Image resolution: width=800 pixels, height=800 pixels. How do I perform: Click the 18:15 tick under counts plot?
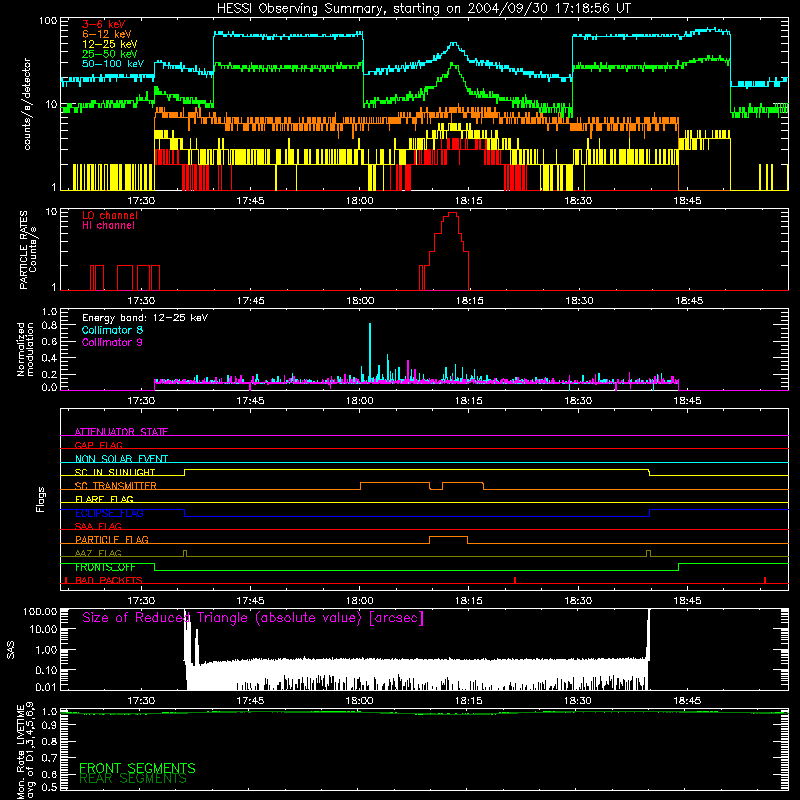[x=468, y=201]
